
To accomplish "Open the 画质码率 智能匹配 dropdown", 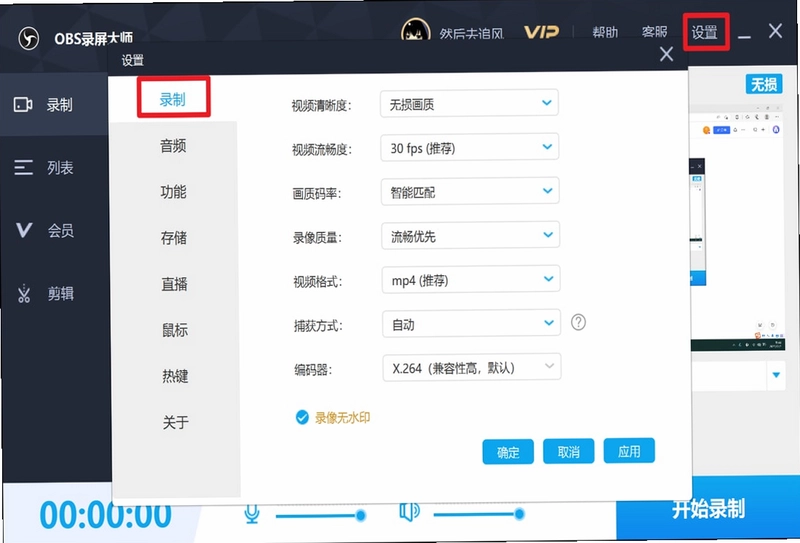I will tap(470, 191).
